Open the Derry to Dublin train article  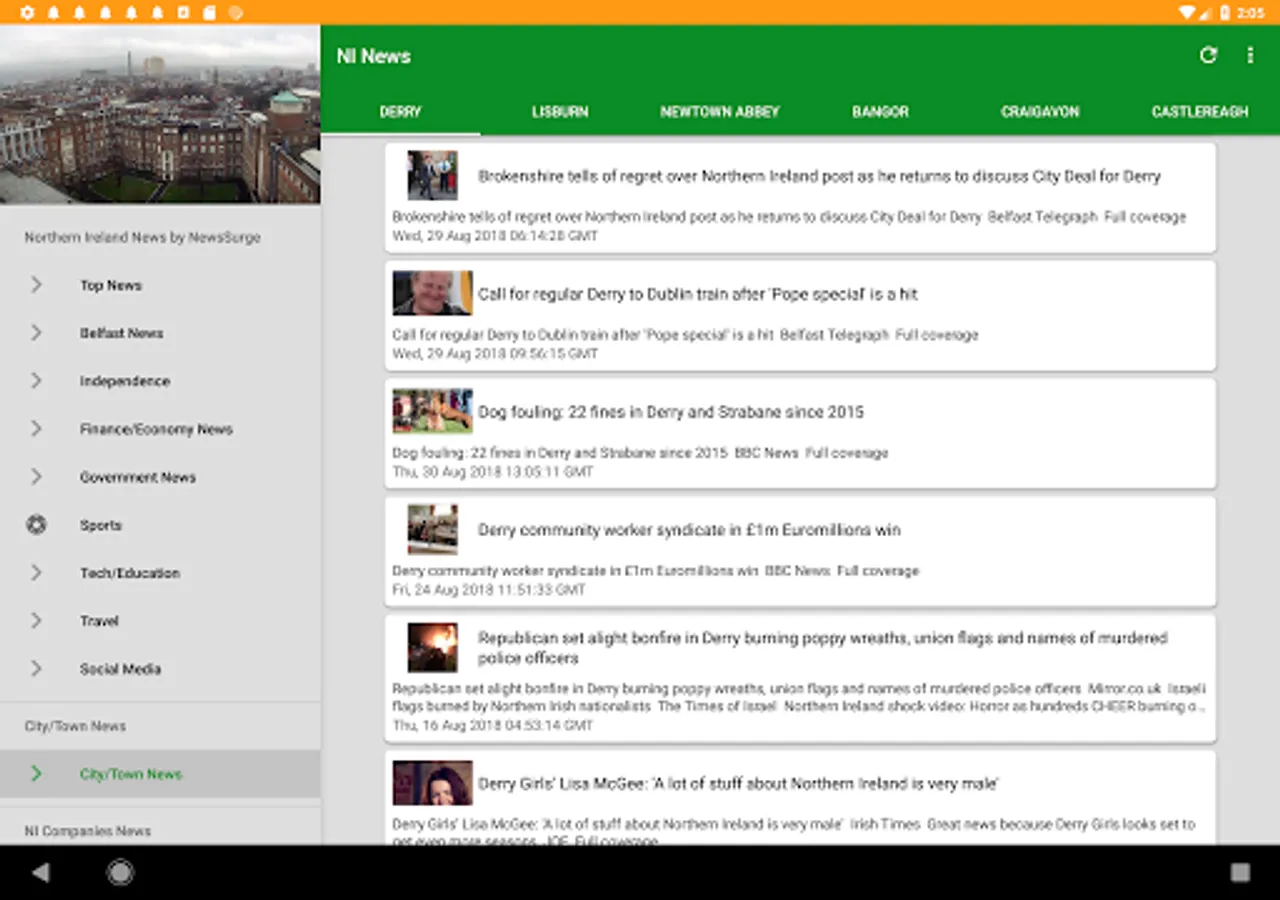pos(697,294)
